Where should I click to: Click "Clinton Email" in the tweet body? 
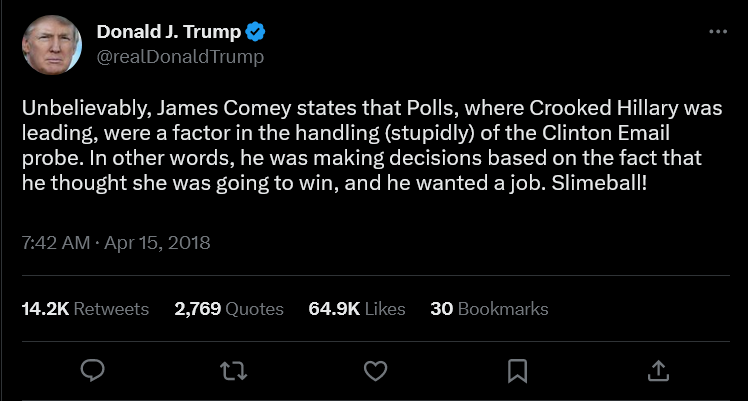(x=603, y=133)
